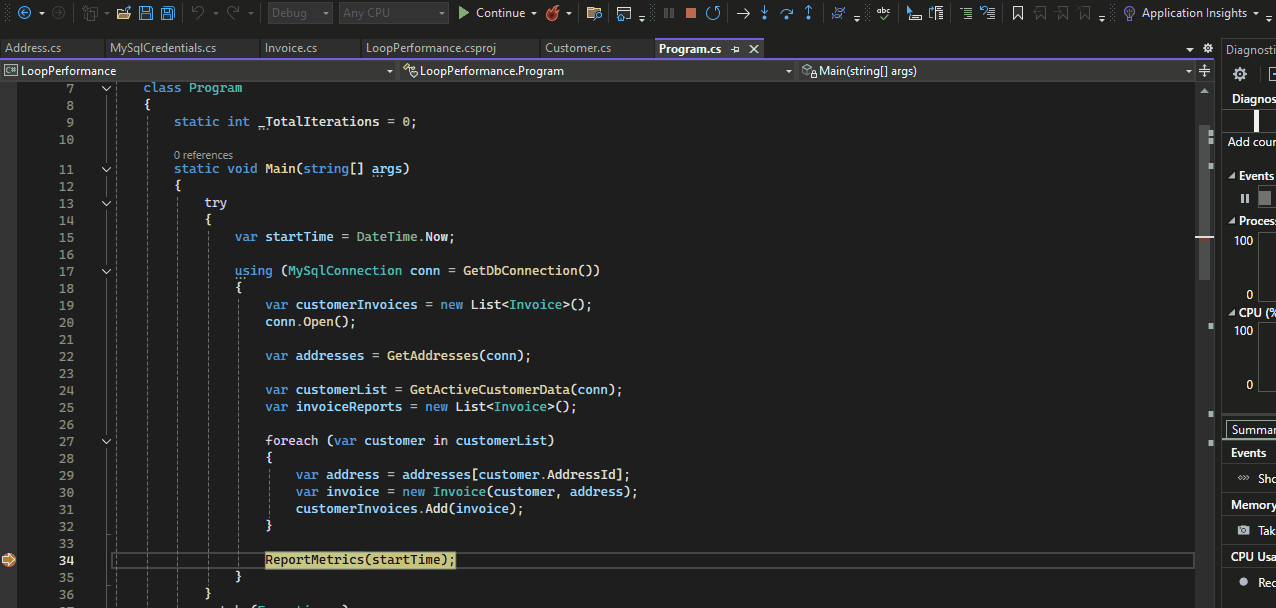The height and width of the screenshot is (608, 1276).
Task: Collapse the Main method using its chevron
Action: 106,168
